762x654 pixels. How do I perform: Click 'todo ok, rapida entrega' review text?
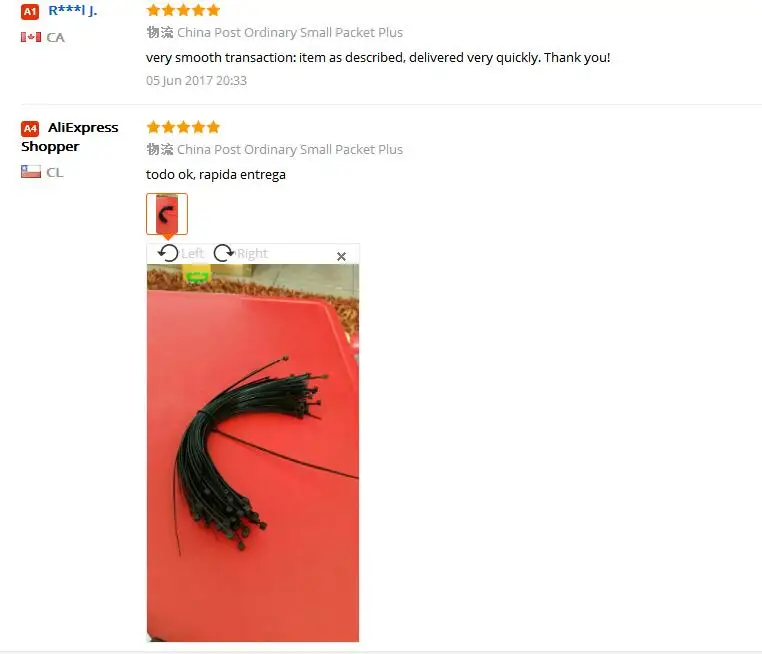point(216,174)
